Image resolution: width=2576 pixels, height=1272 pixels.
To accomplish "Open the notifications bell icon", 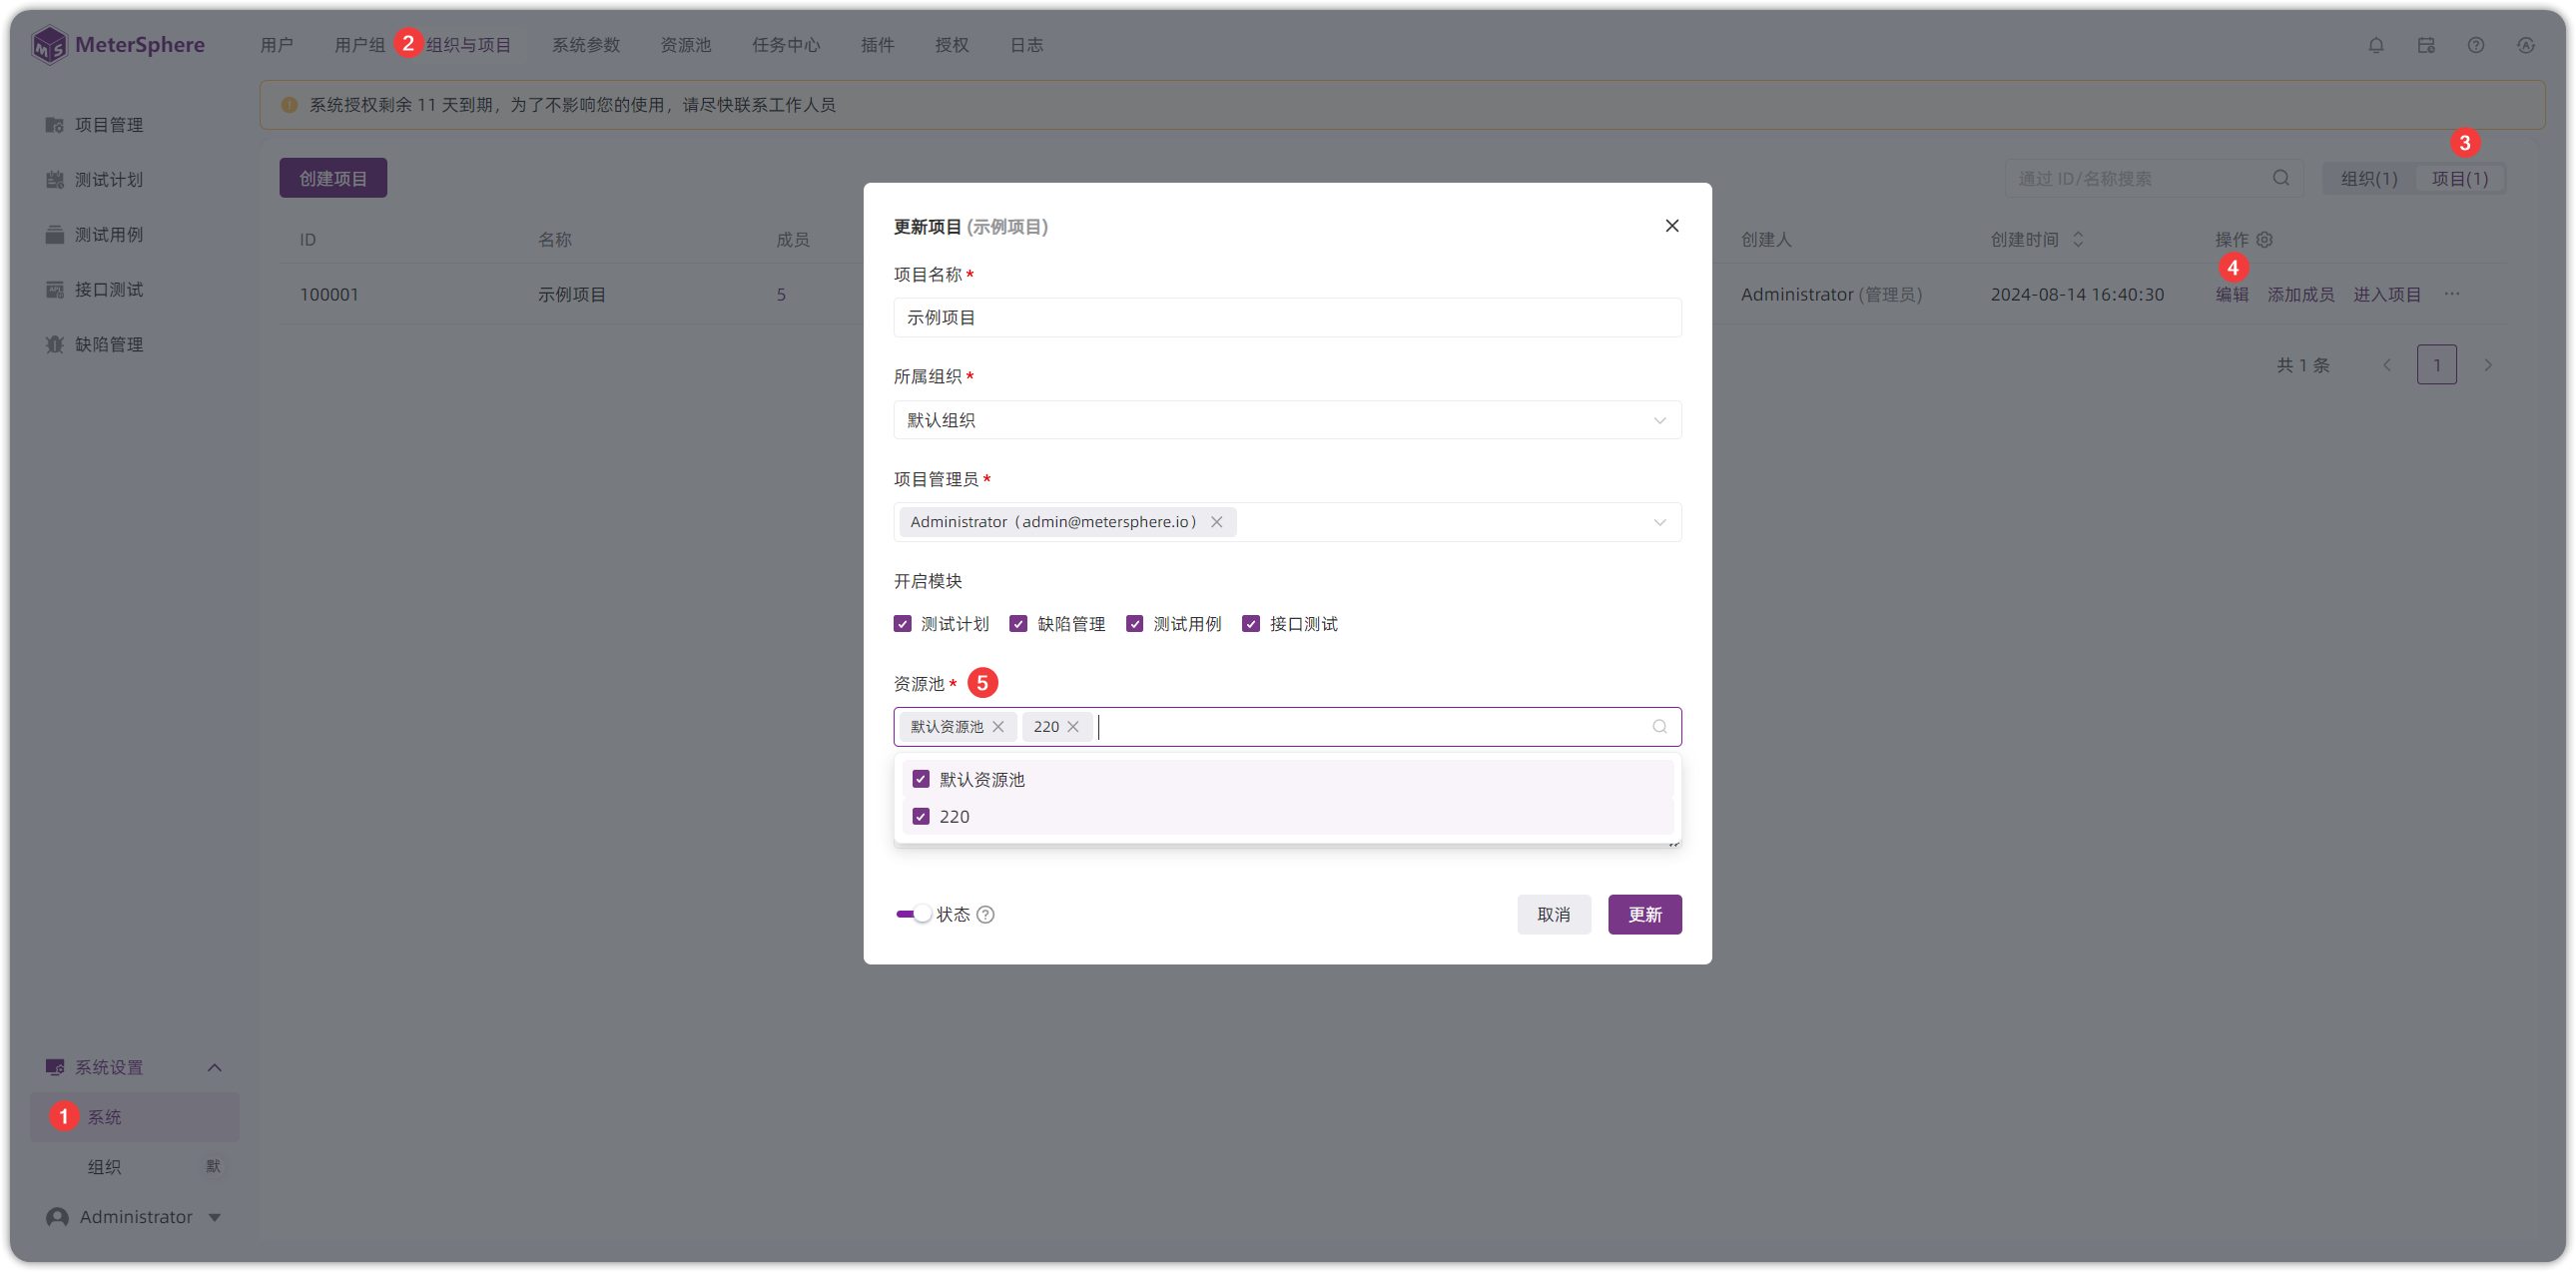I will 2375,45.
